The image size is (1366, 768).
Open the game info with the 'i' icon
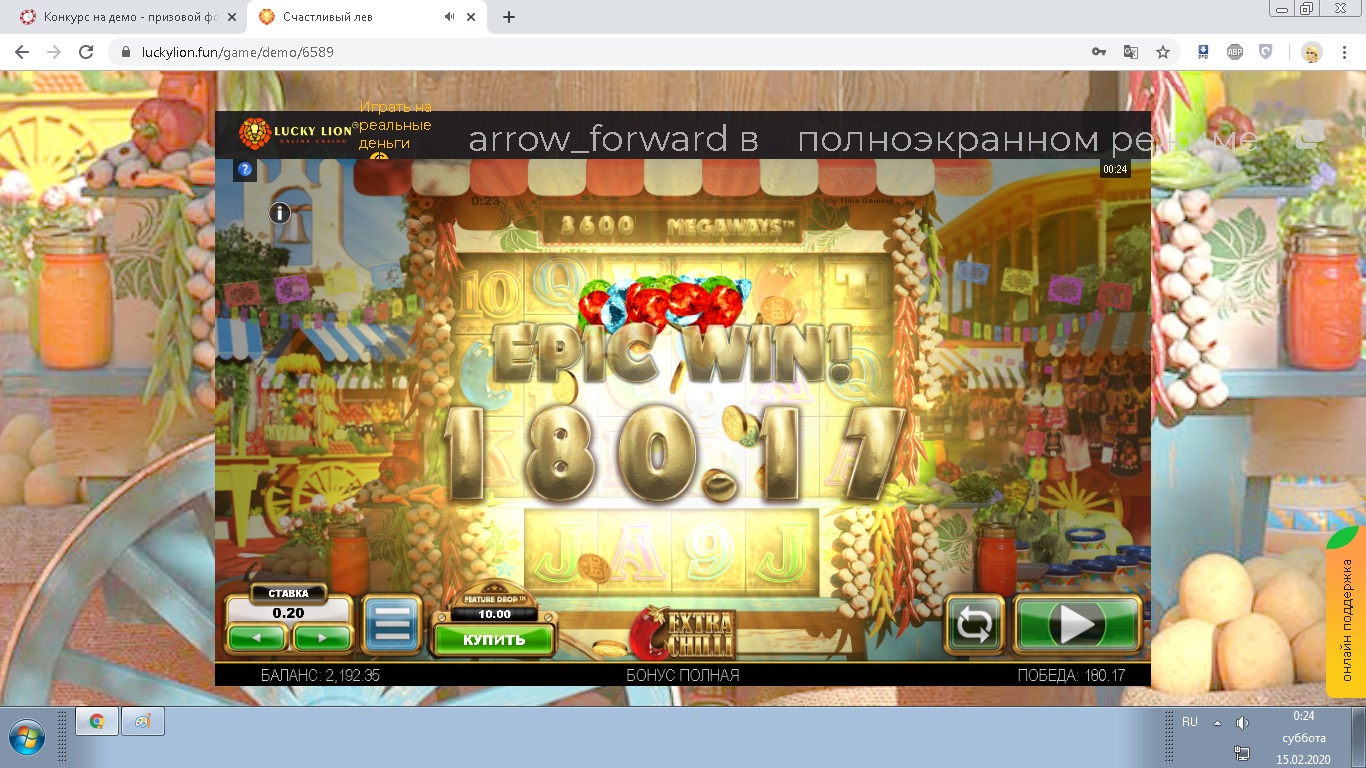pos(279,212)
